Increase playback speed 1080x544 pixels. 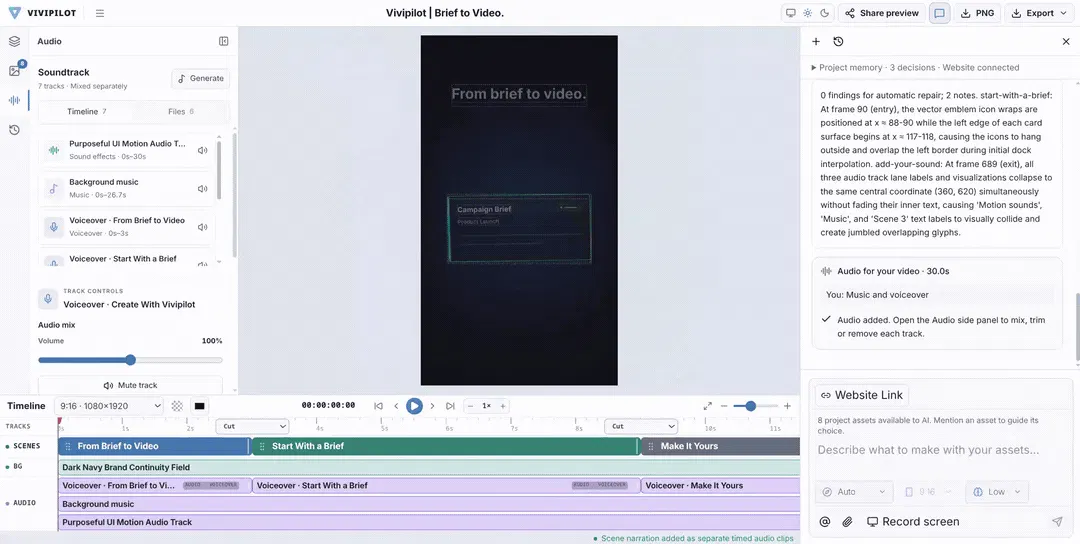(503, 406)
